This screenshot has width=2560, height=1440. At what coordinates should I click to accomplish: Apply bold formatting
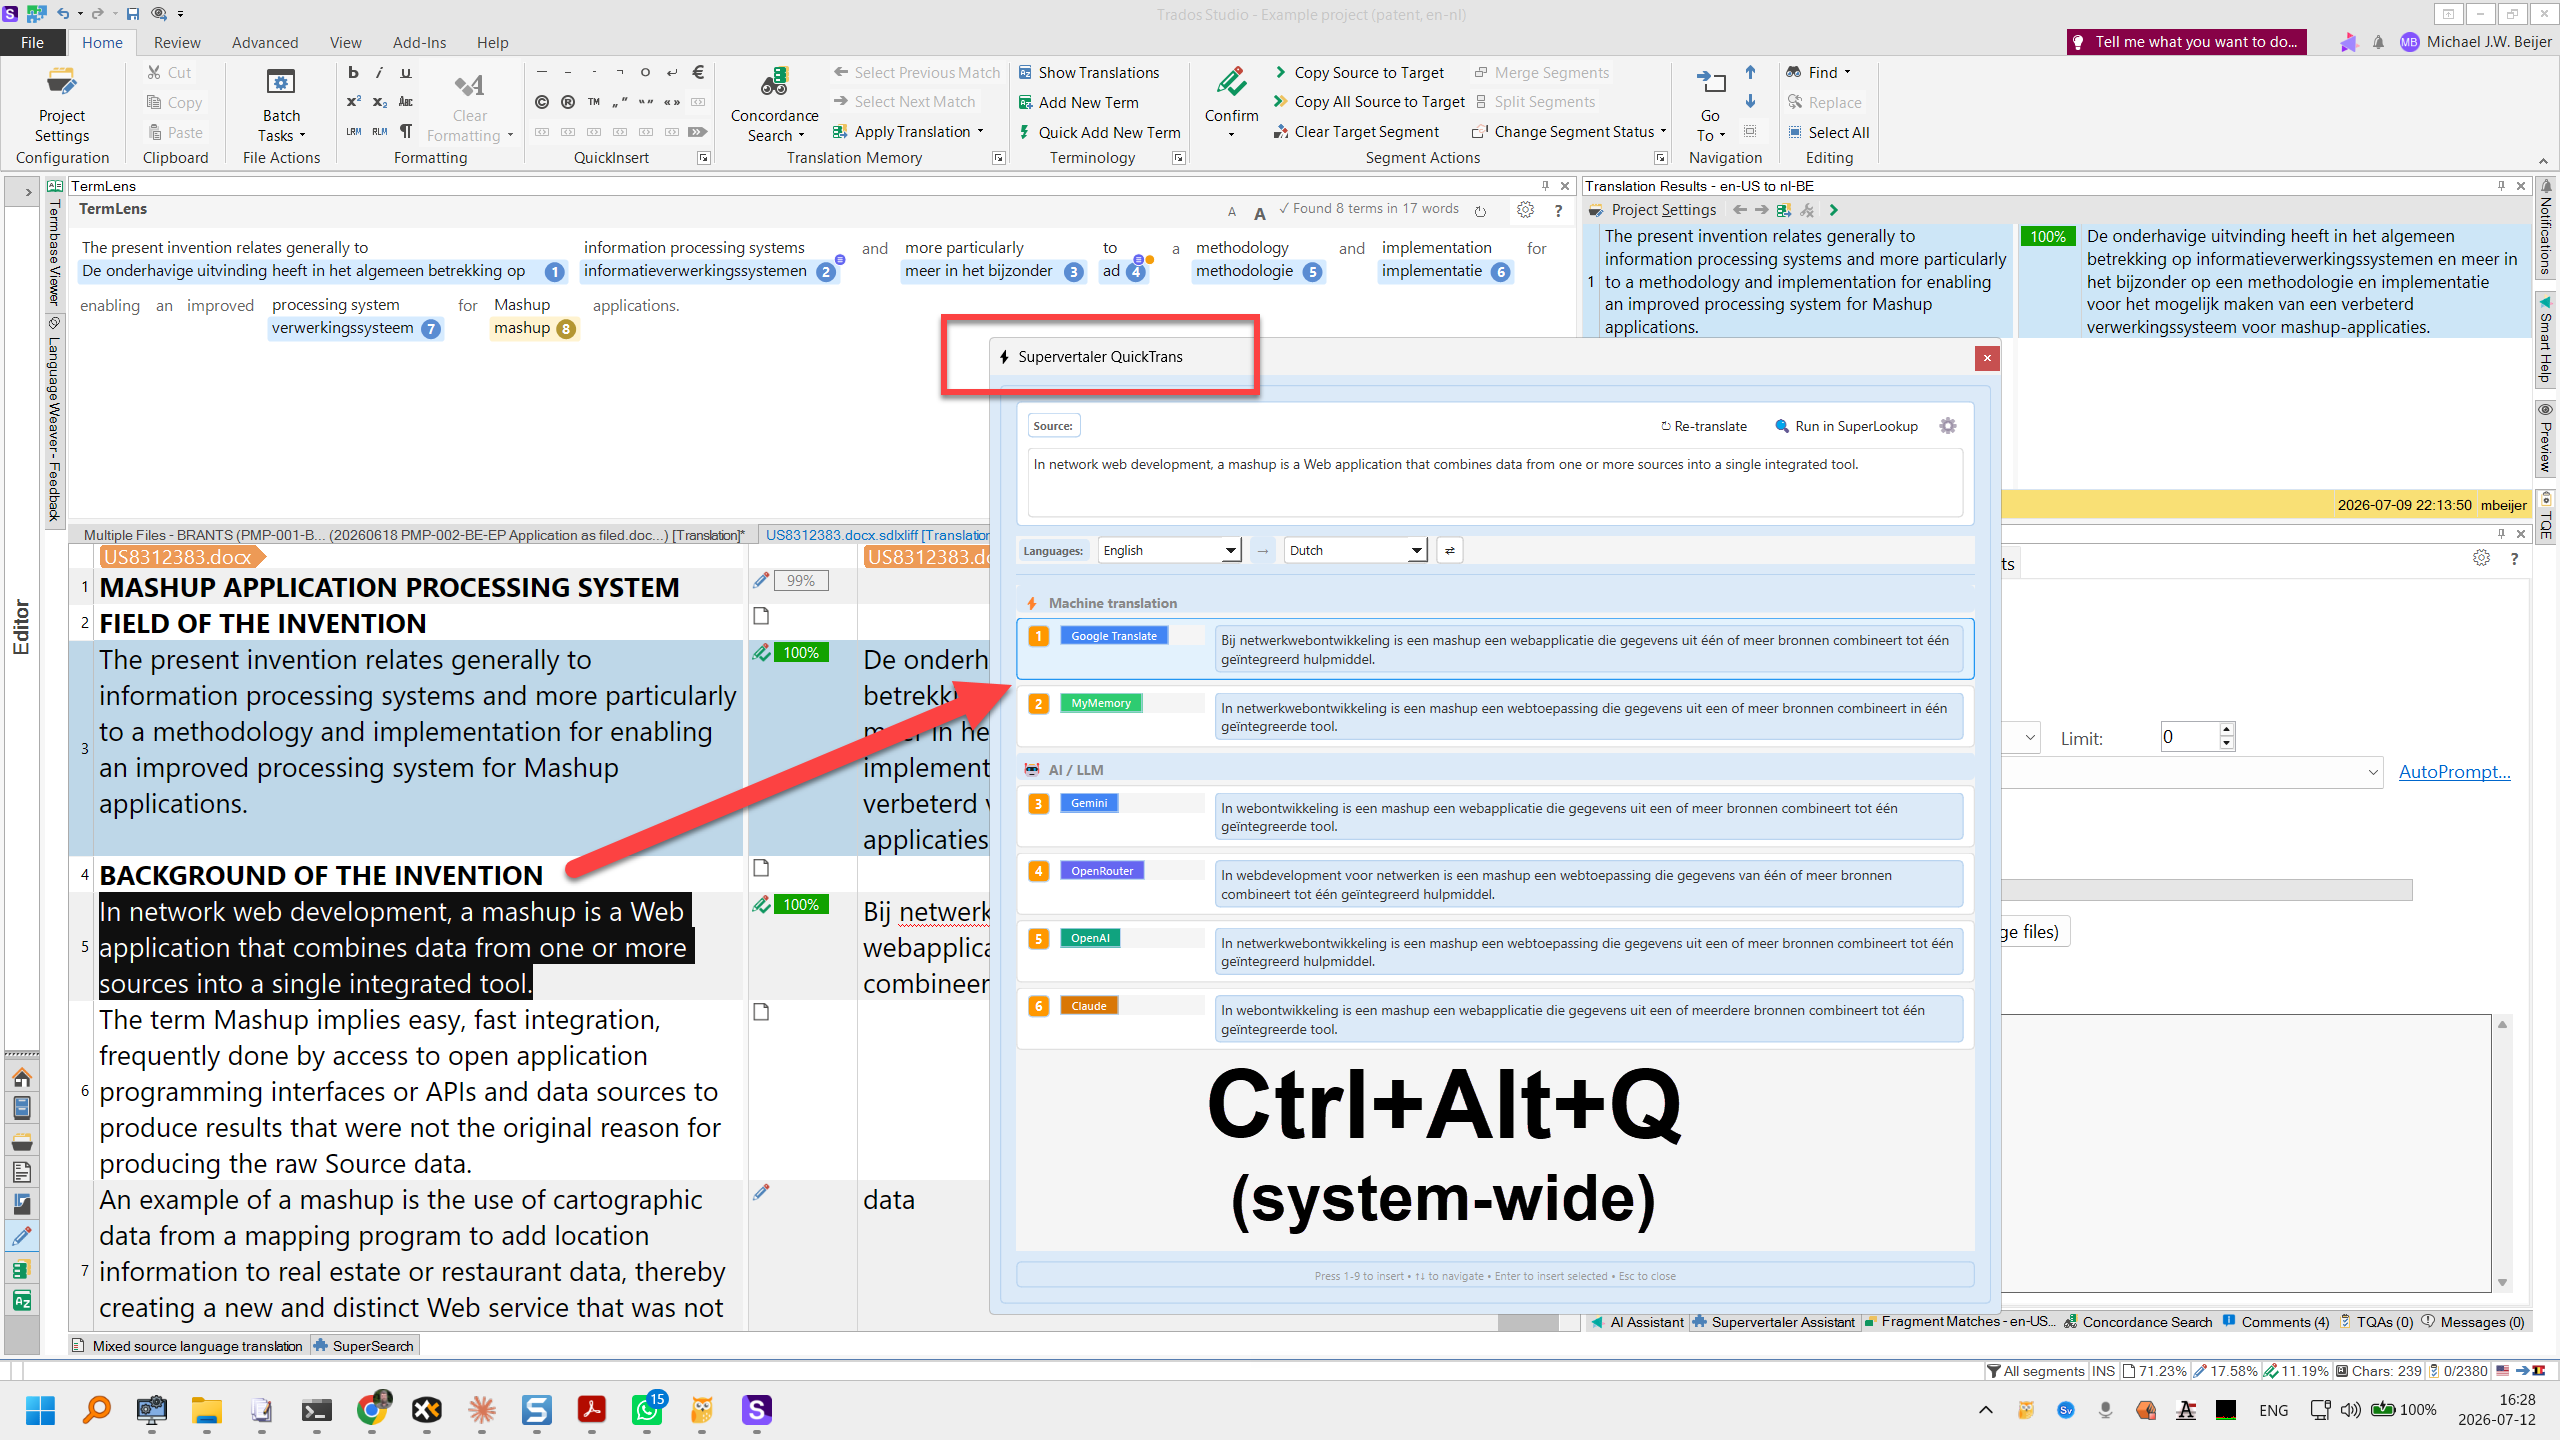[x=353, y=72]
